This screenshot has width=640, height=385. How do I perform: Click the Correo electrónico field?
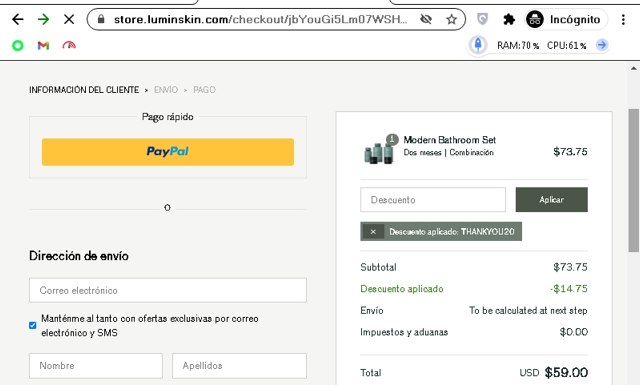point(168,290)
